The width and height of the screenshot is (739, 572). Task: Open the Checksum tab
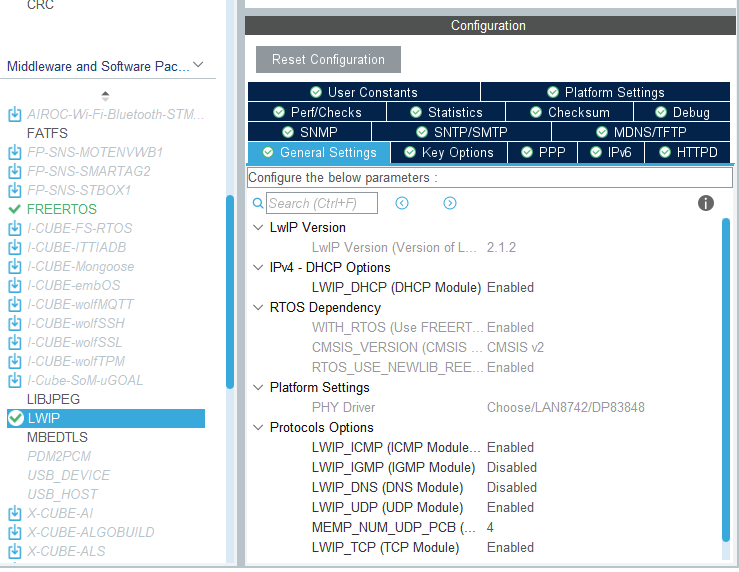point(569,112)
